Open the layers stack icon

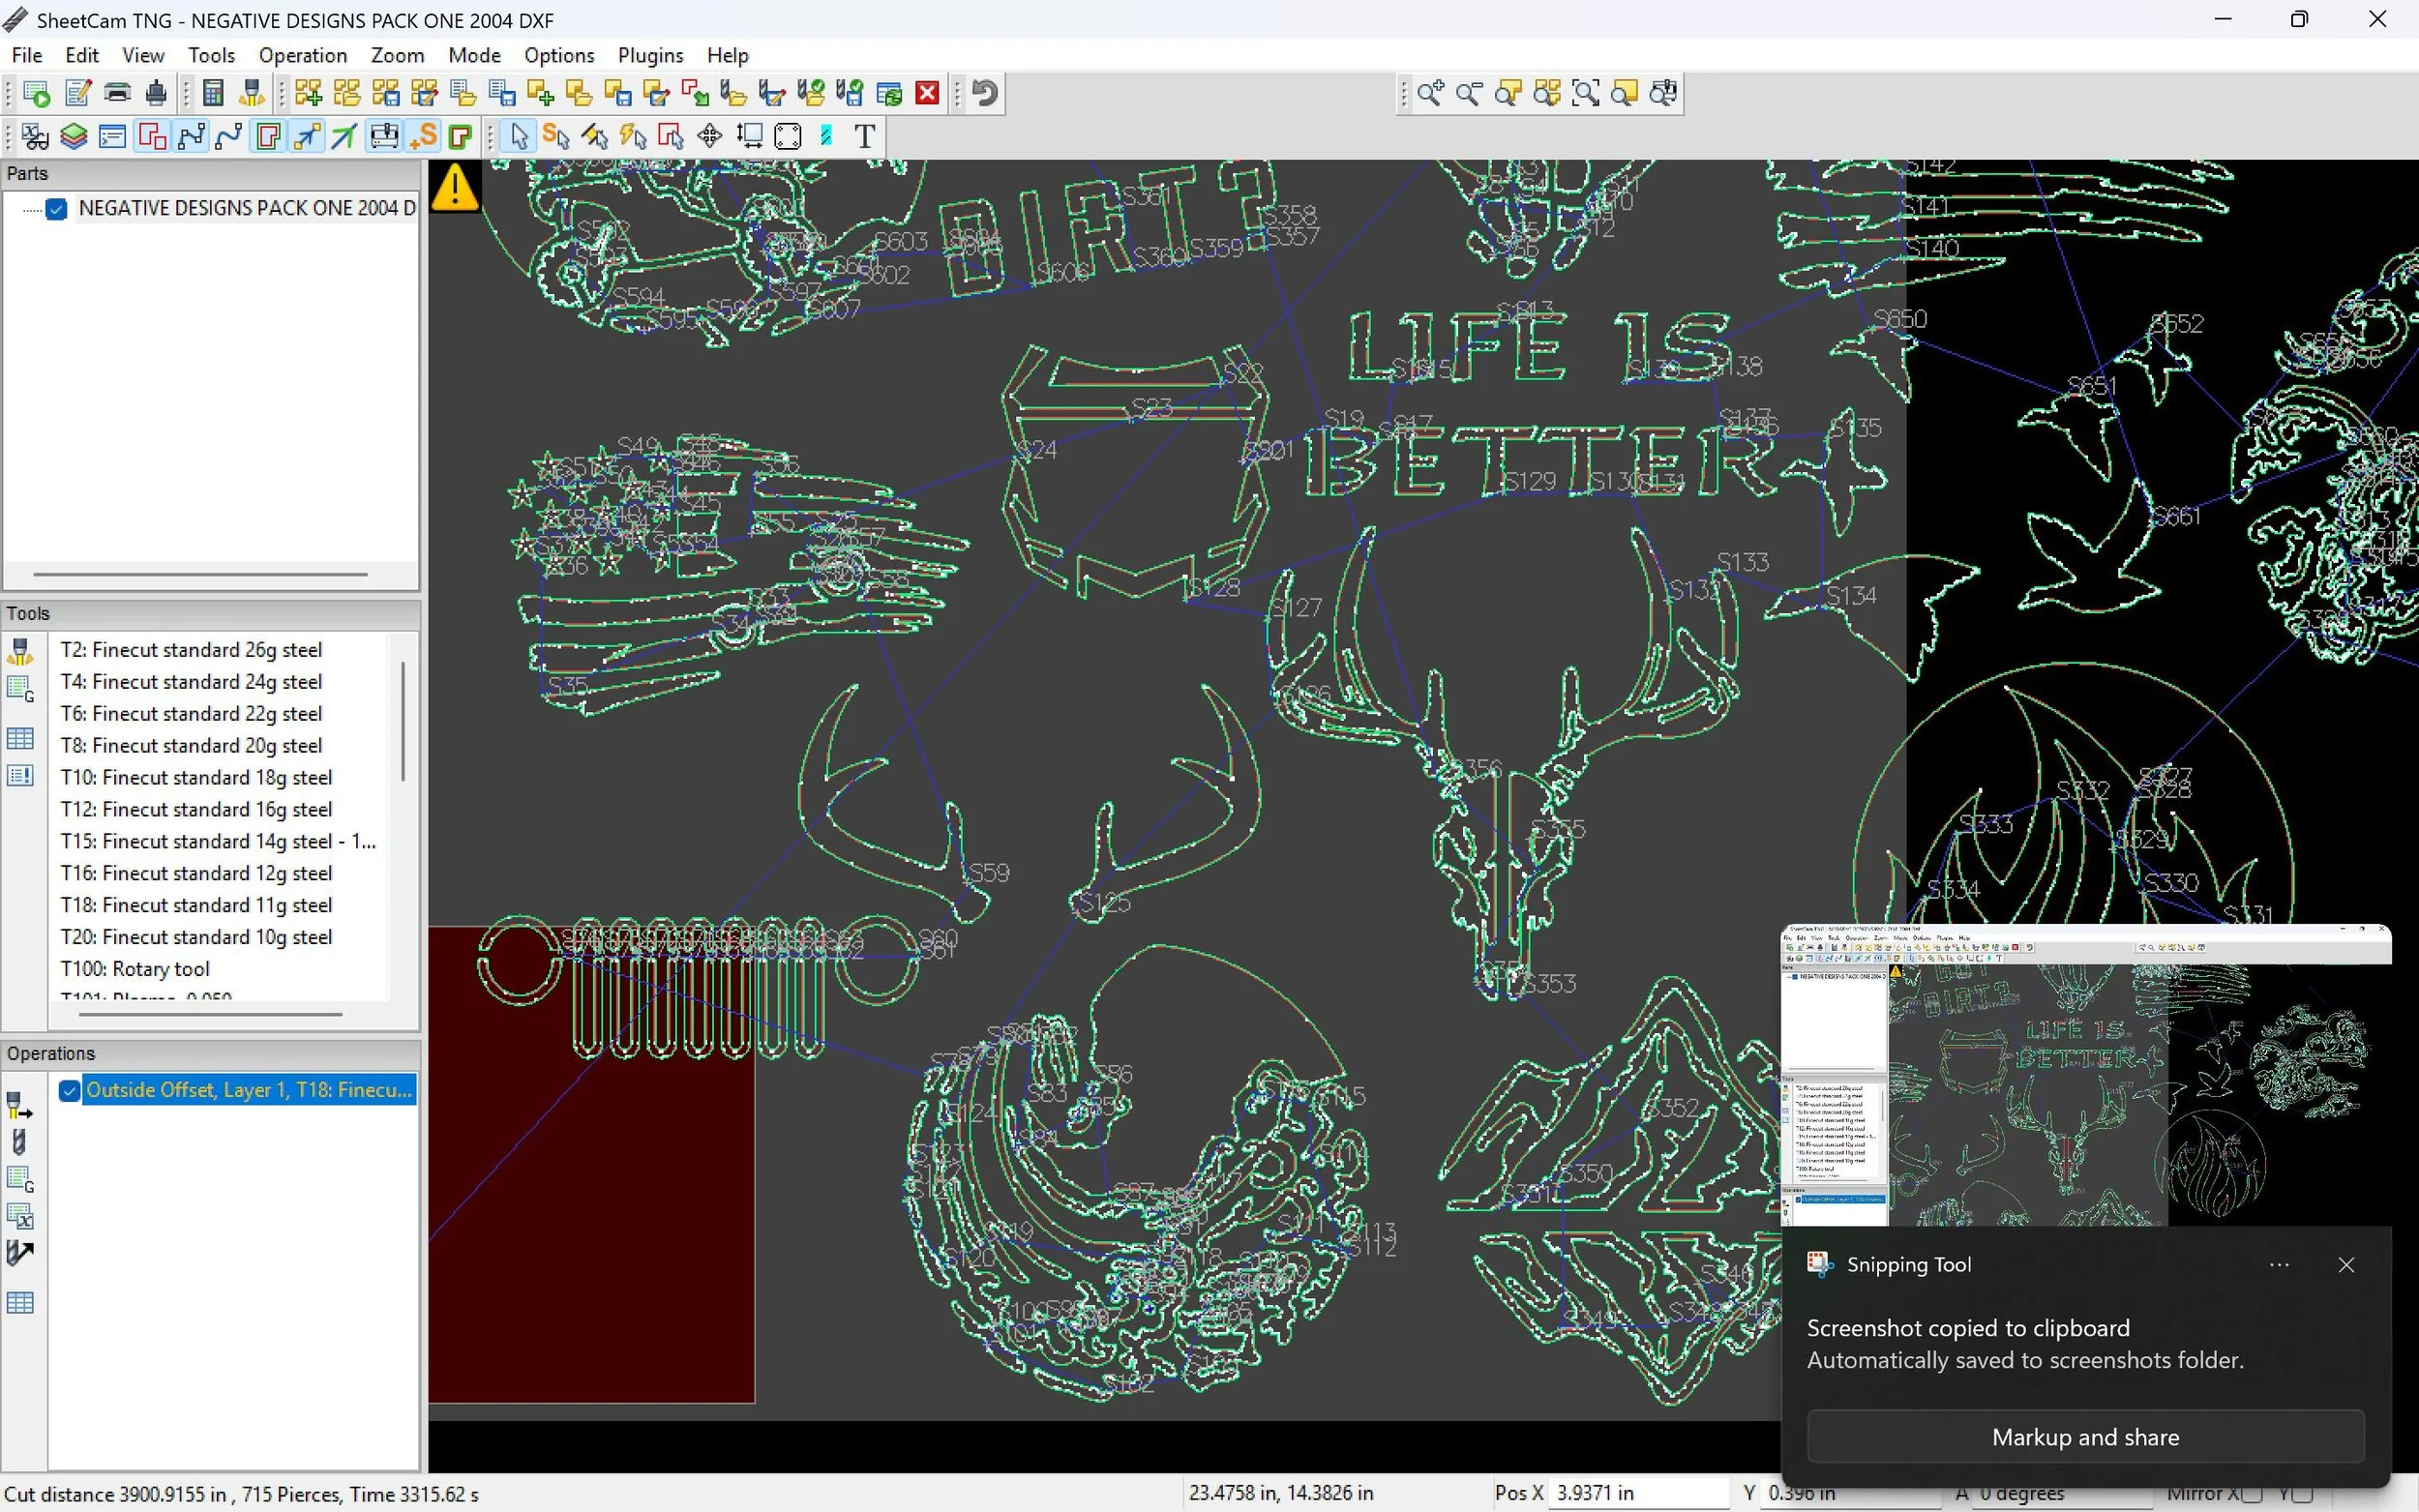pos(73,136)
